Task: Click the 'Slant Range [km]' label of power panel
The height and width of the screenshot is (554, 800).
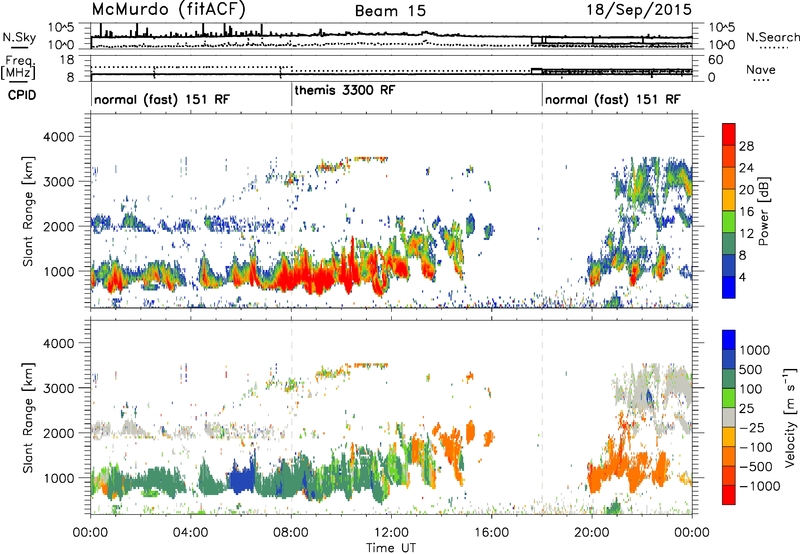Action: [x=28, y=211]
